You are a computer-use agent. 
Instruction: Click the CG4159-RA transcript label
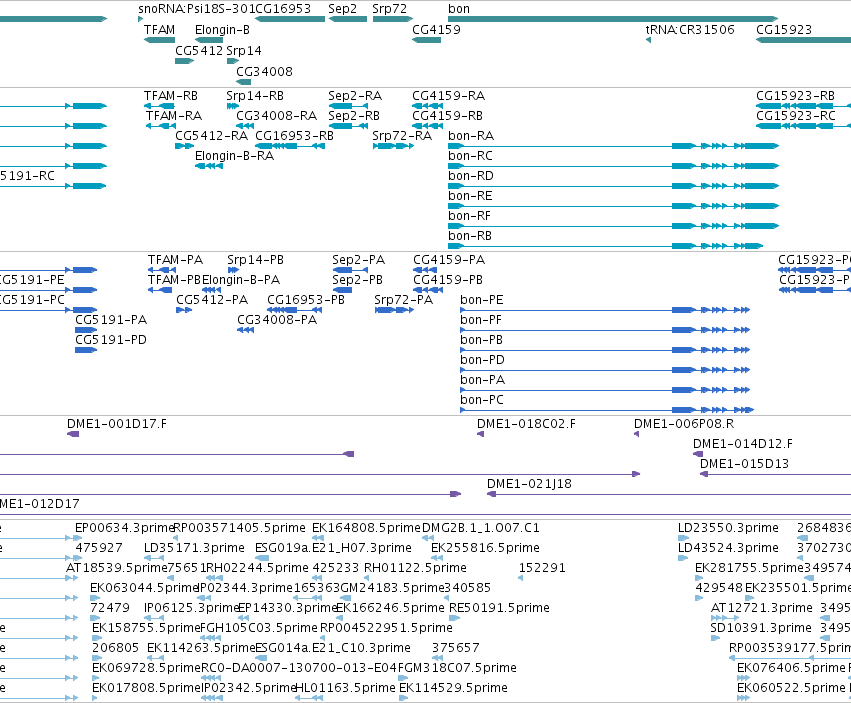[448, 96]
